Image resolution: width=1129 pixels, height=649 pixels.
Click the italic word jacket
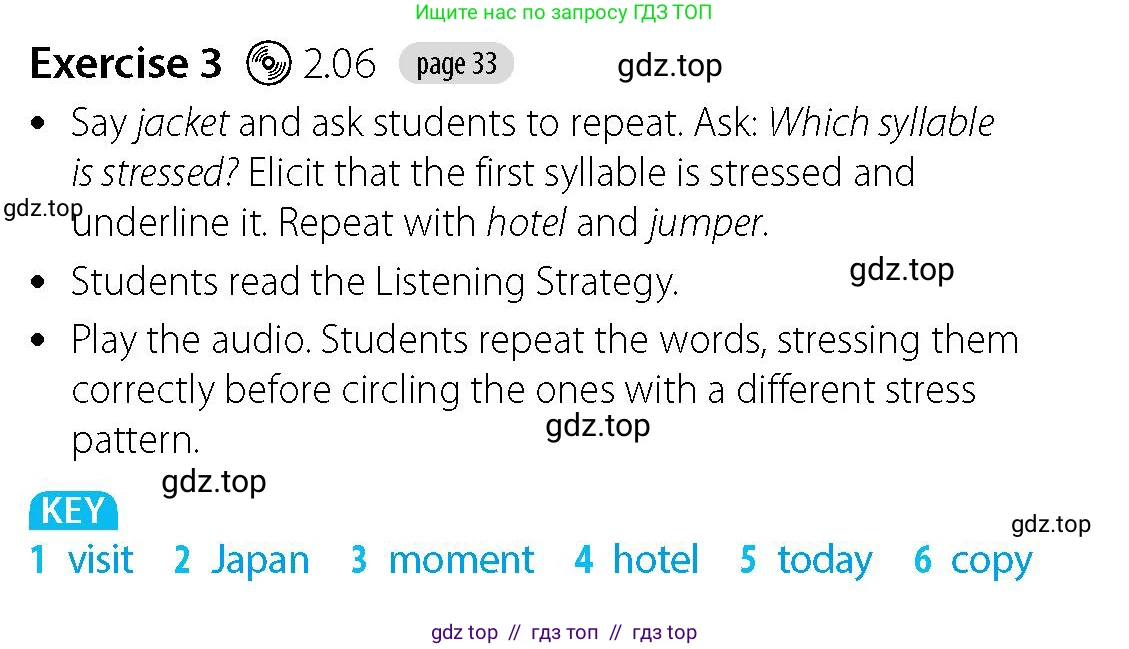(x=182, y=123)
